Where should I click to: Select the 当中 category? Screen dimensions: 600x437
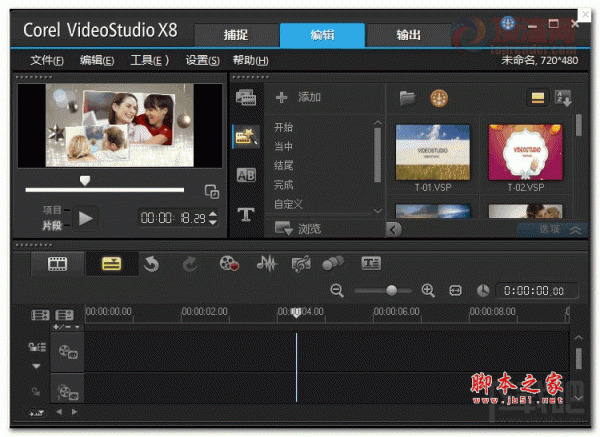(284, 146)
